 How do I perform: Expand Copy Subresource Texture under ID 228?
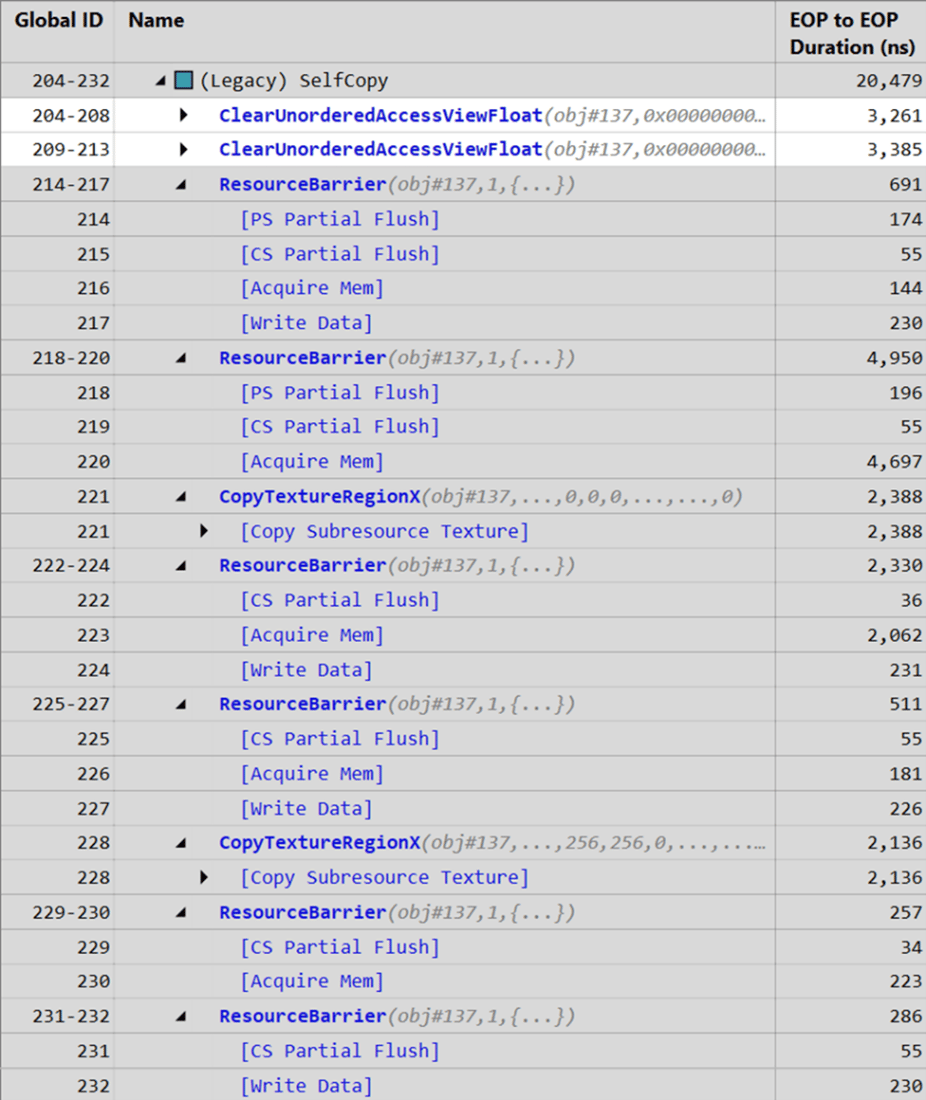203,877
